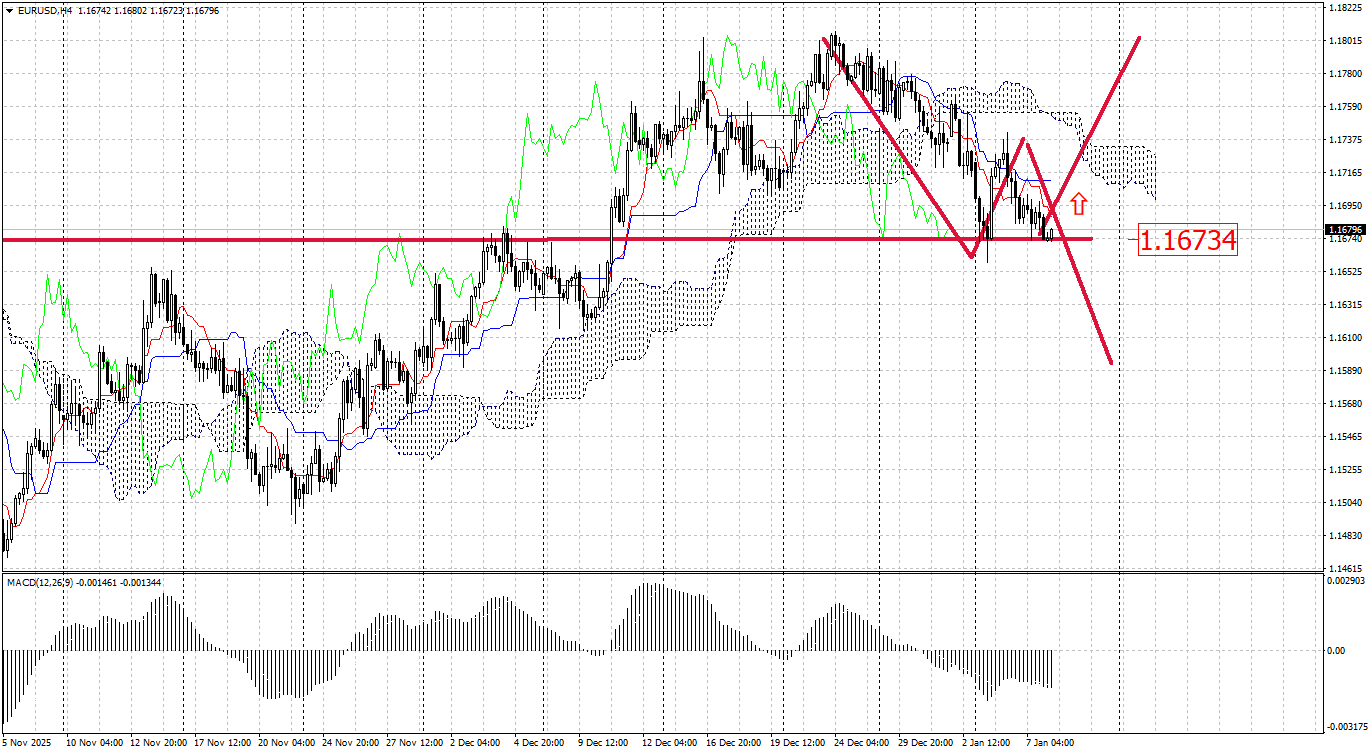The height and width of the screenshot is (754, 1369).
Task: Select the current price tag 1.16796
Action: 1345,230
